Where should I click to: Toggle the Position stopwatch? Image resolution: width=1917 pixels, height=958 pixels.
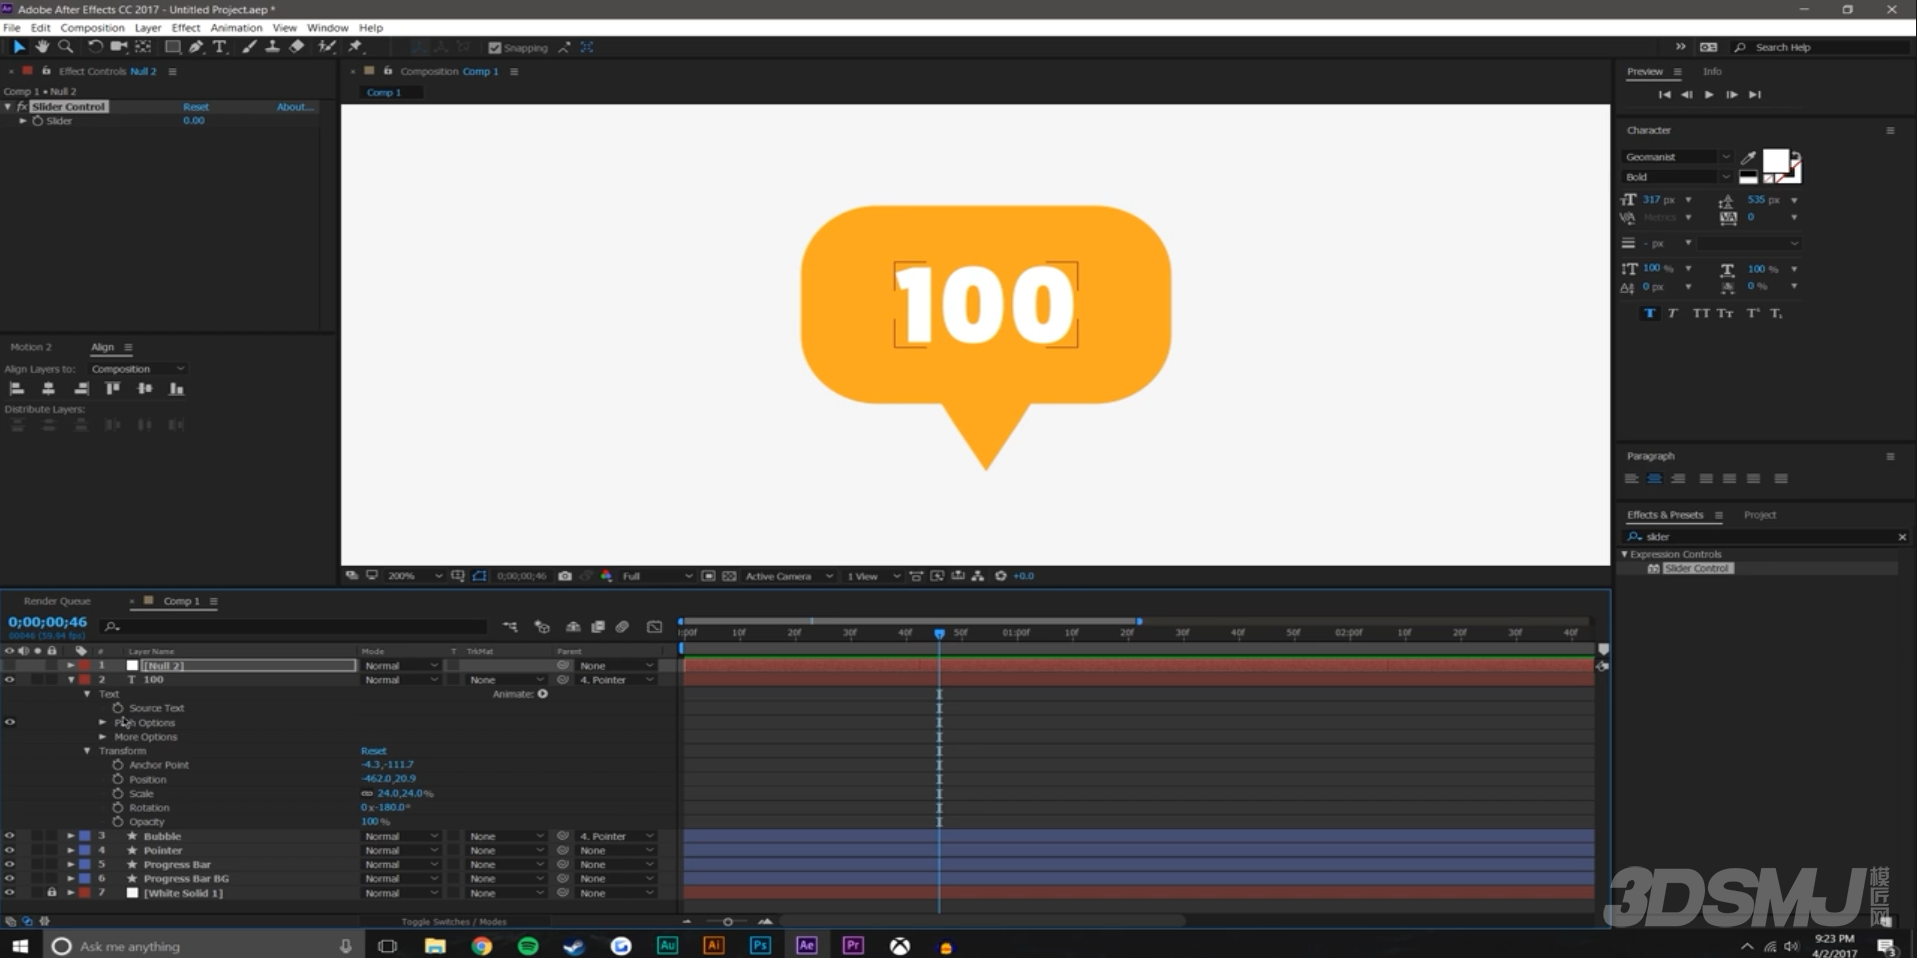(118, 779)
